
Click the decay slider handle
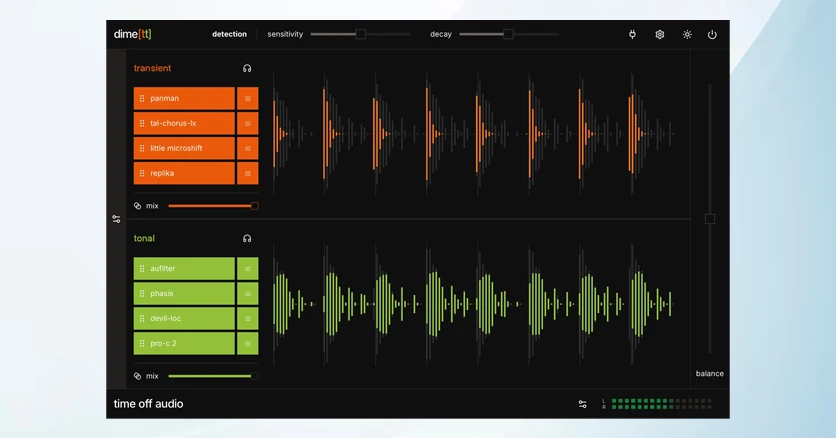[x=509, y=34]
